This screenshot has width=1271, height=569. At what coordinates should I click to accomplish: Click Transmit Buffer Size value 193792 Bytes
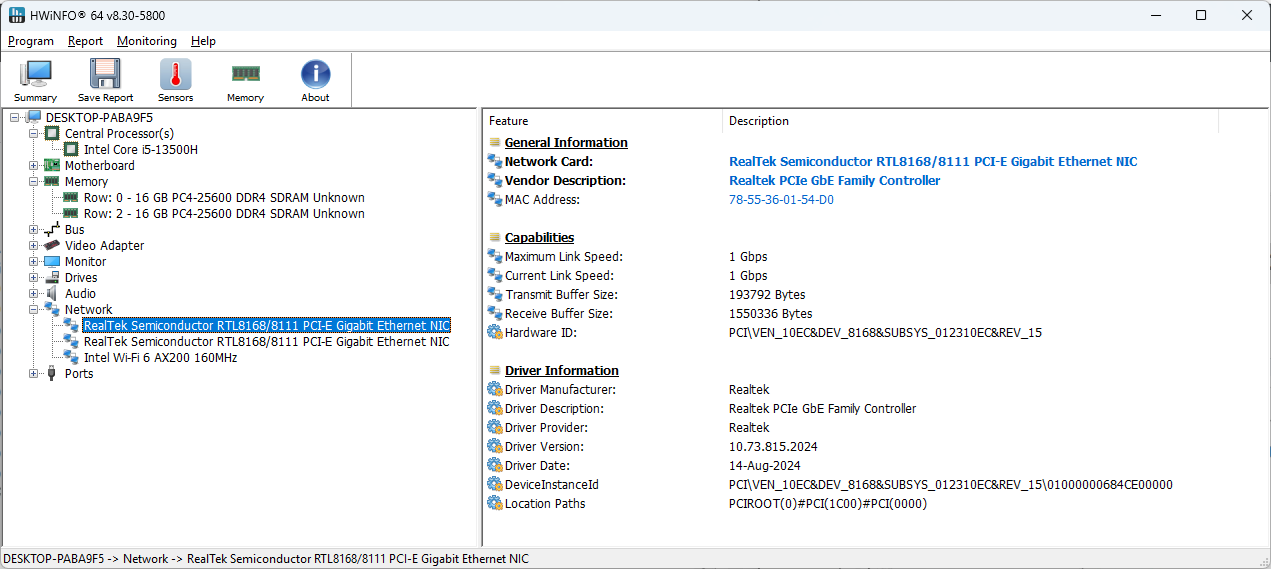click(767, 294)
